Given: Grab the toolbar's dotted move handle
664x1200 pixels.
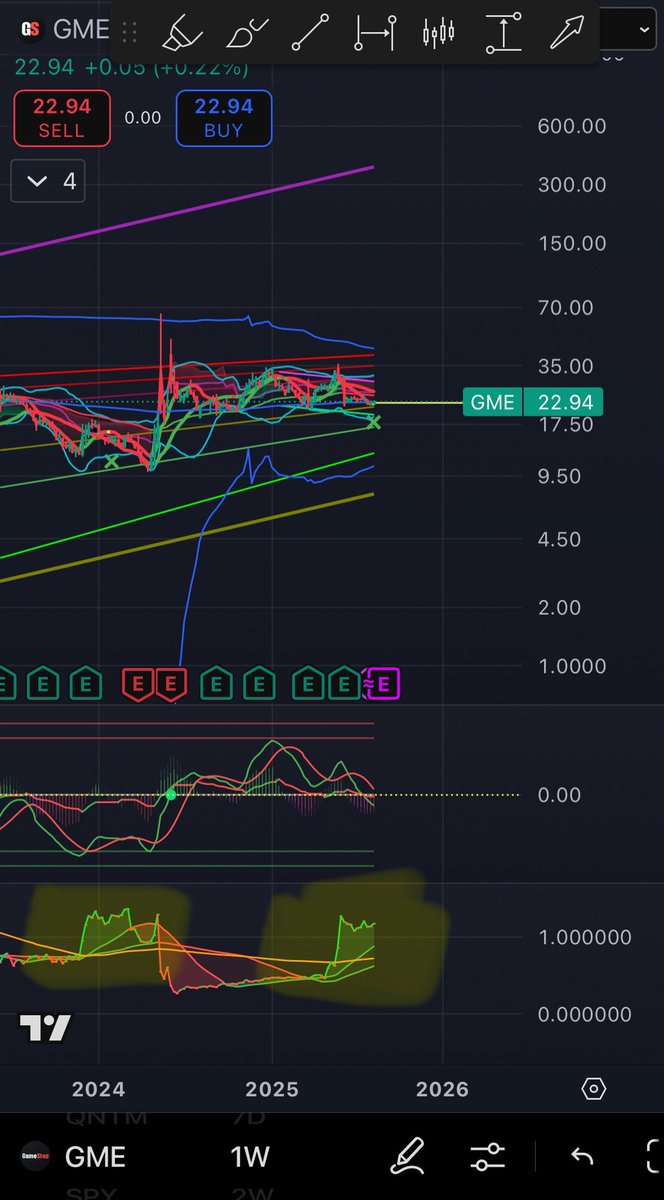Looking at the screenshot, I should click(129, 33).
